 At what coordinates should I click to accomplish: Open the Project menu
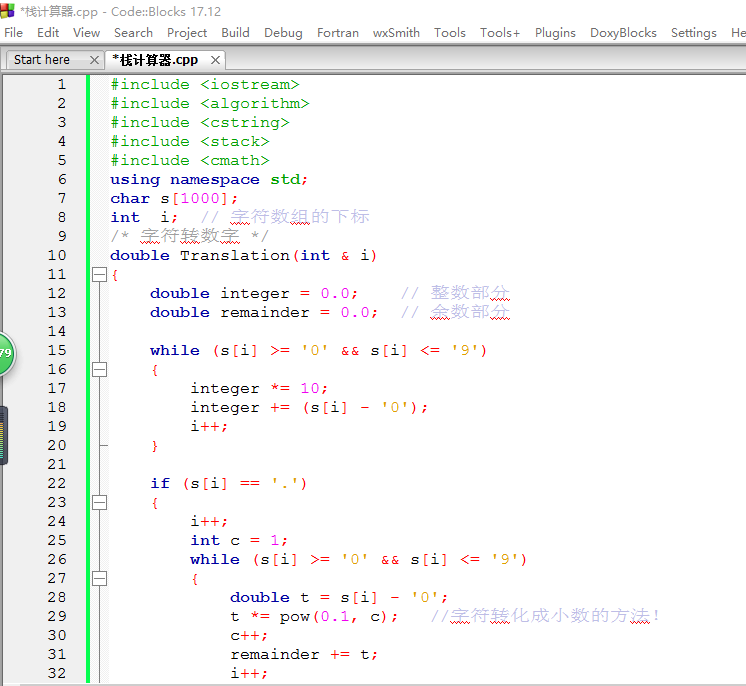point(187,33)
